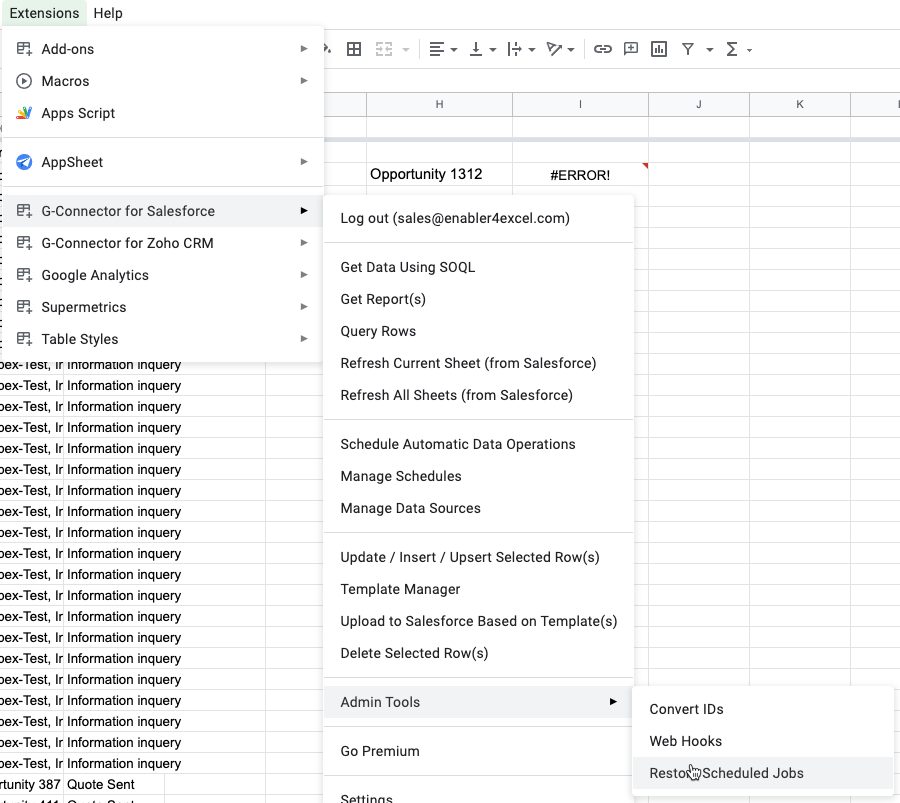Select Web Hooks in Admin Tools
Viewport: 900px width, 803px height.
click(x=763, y=741)
